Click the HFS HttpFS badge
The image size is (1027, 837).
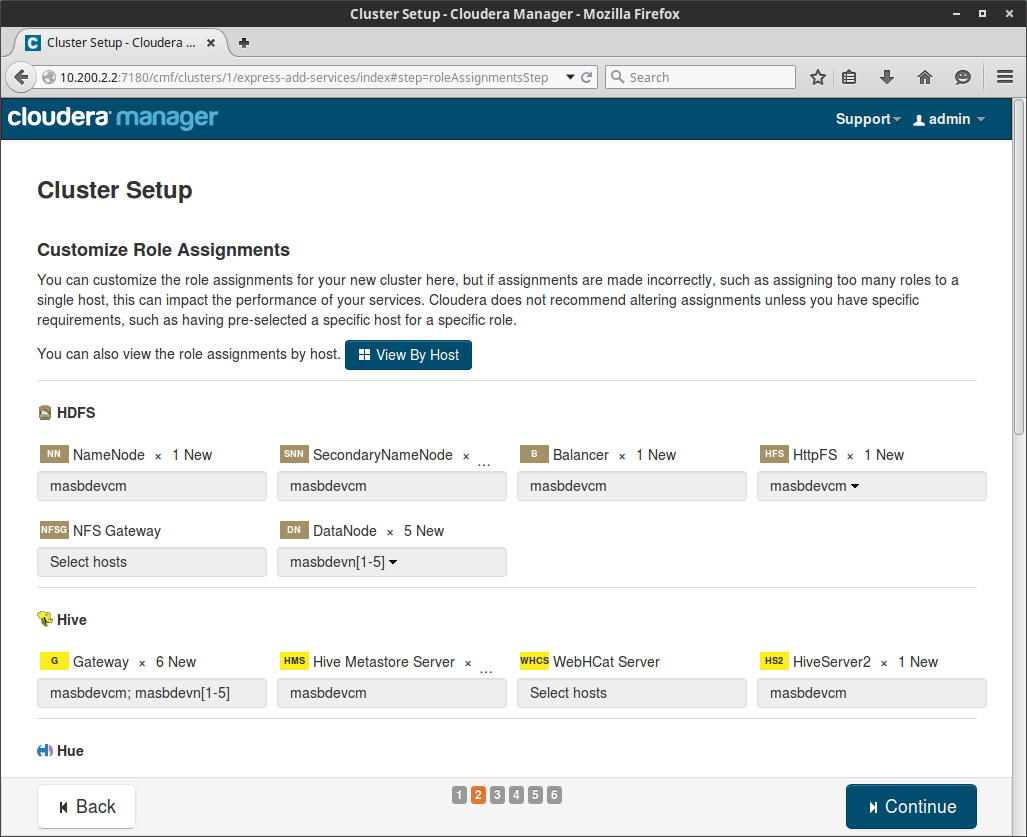click(774, 454)
